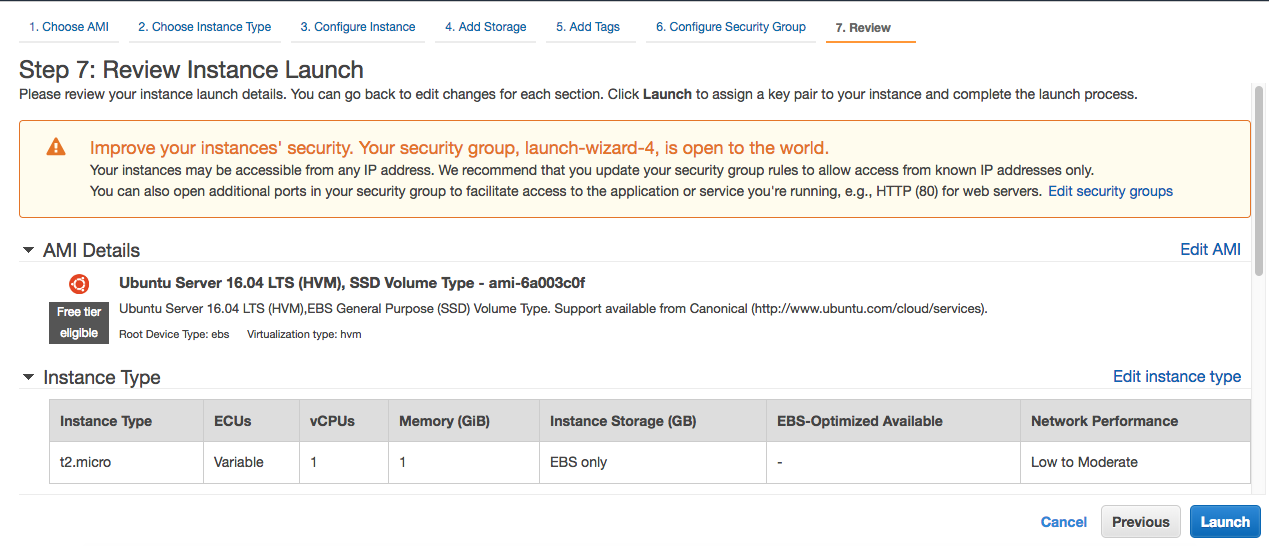Open the Add Storage tab
Image resolution: width=1269 pixels, height=546 pixels.
486,27
